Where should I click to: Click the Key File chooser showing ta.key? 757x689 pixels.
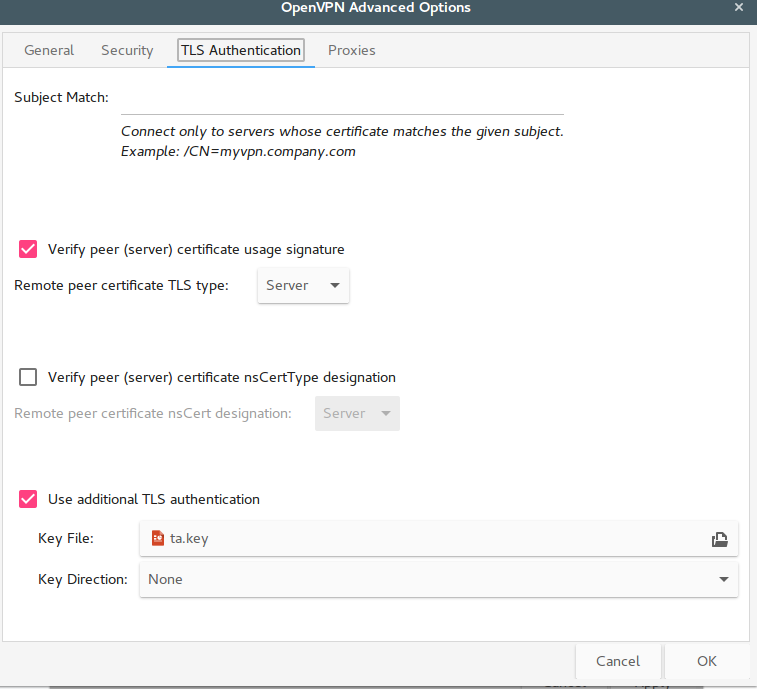tap(439, 538)
